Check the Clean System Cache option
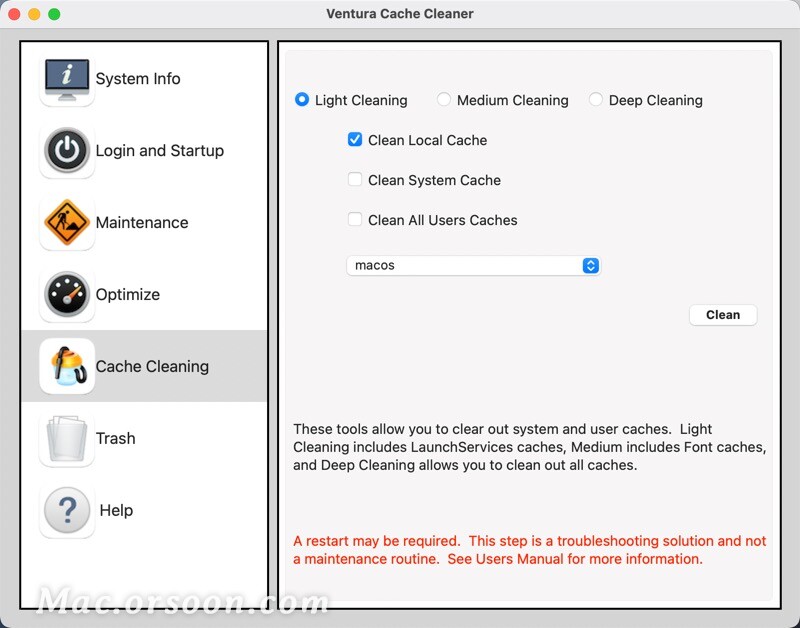This screenshot has width=800, height=628. click(355, 180)
